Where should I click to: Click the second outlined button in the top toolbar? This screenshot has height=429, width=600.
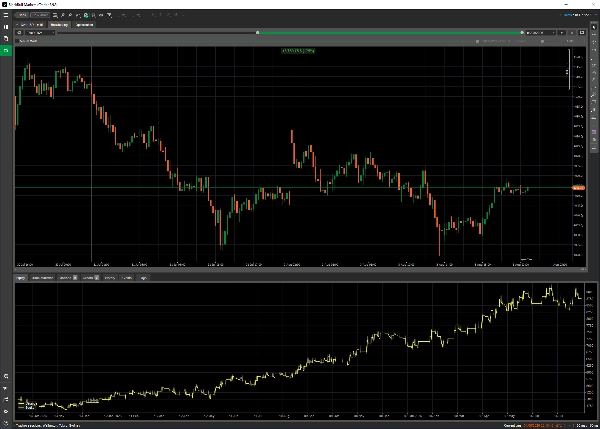(x=40, y=15)
